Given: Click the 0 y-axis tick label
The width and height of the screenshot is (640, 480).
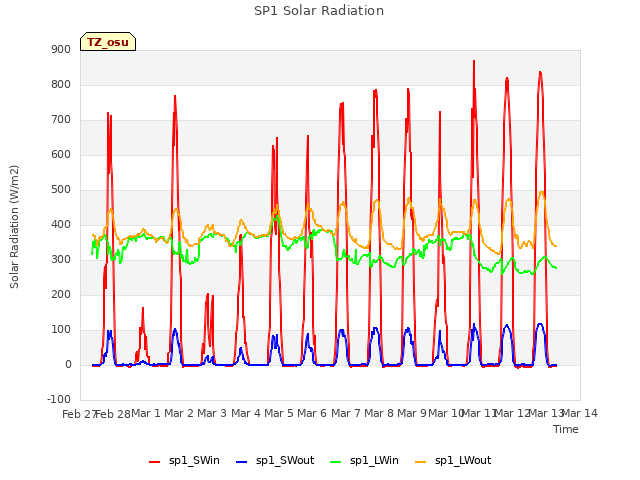Looking at the screenshot, I should [68, 364].
